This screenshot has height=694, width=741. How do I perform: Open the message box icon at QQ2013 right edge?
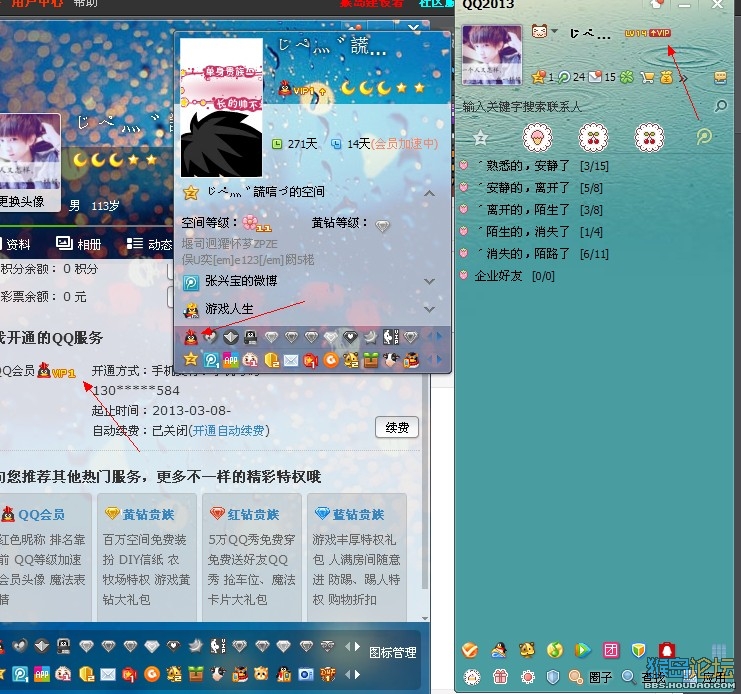point(720,78)
